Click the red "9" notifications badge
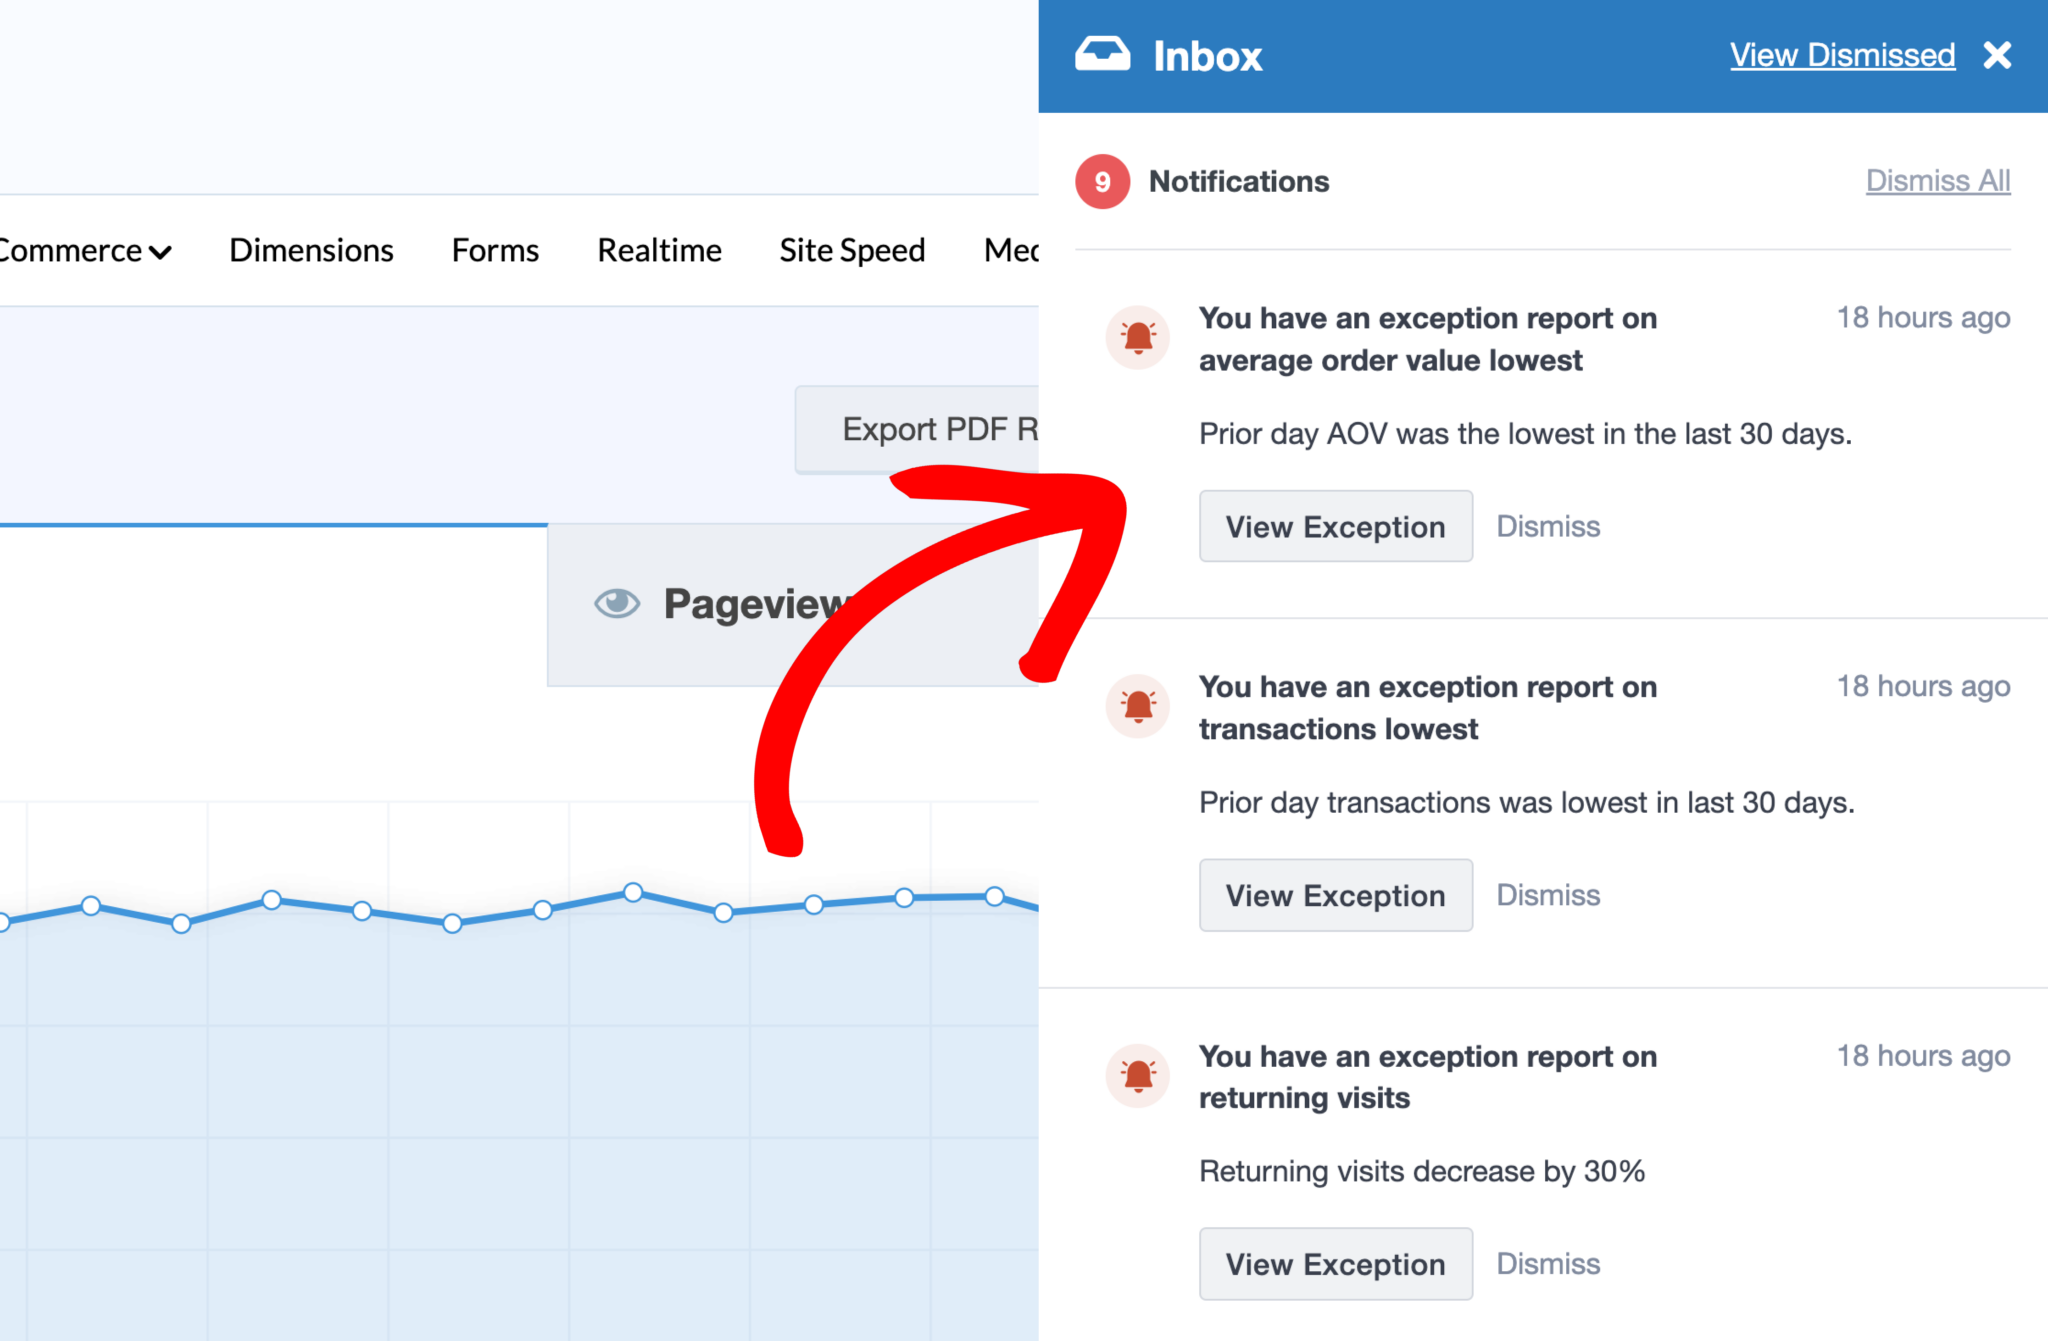Screen dimensions: 2048x1341 tap(1100, 181)
